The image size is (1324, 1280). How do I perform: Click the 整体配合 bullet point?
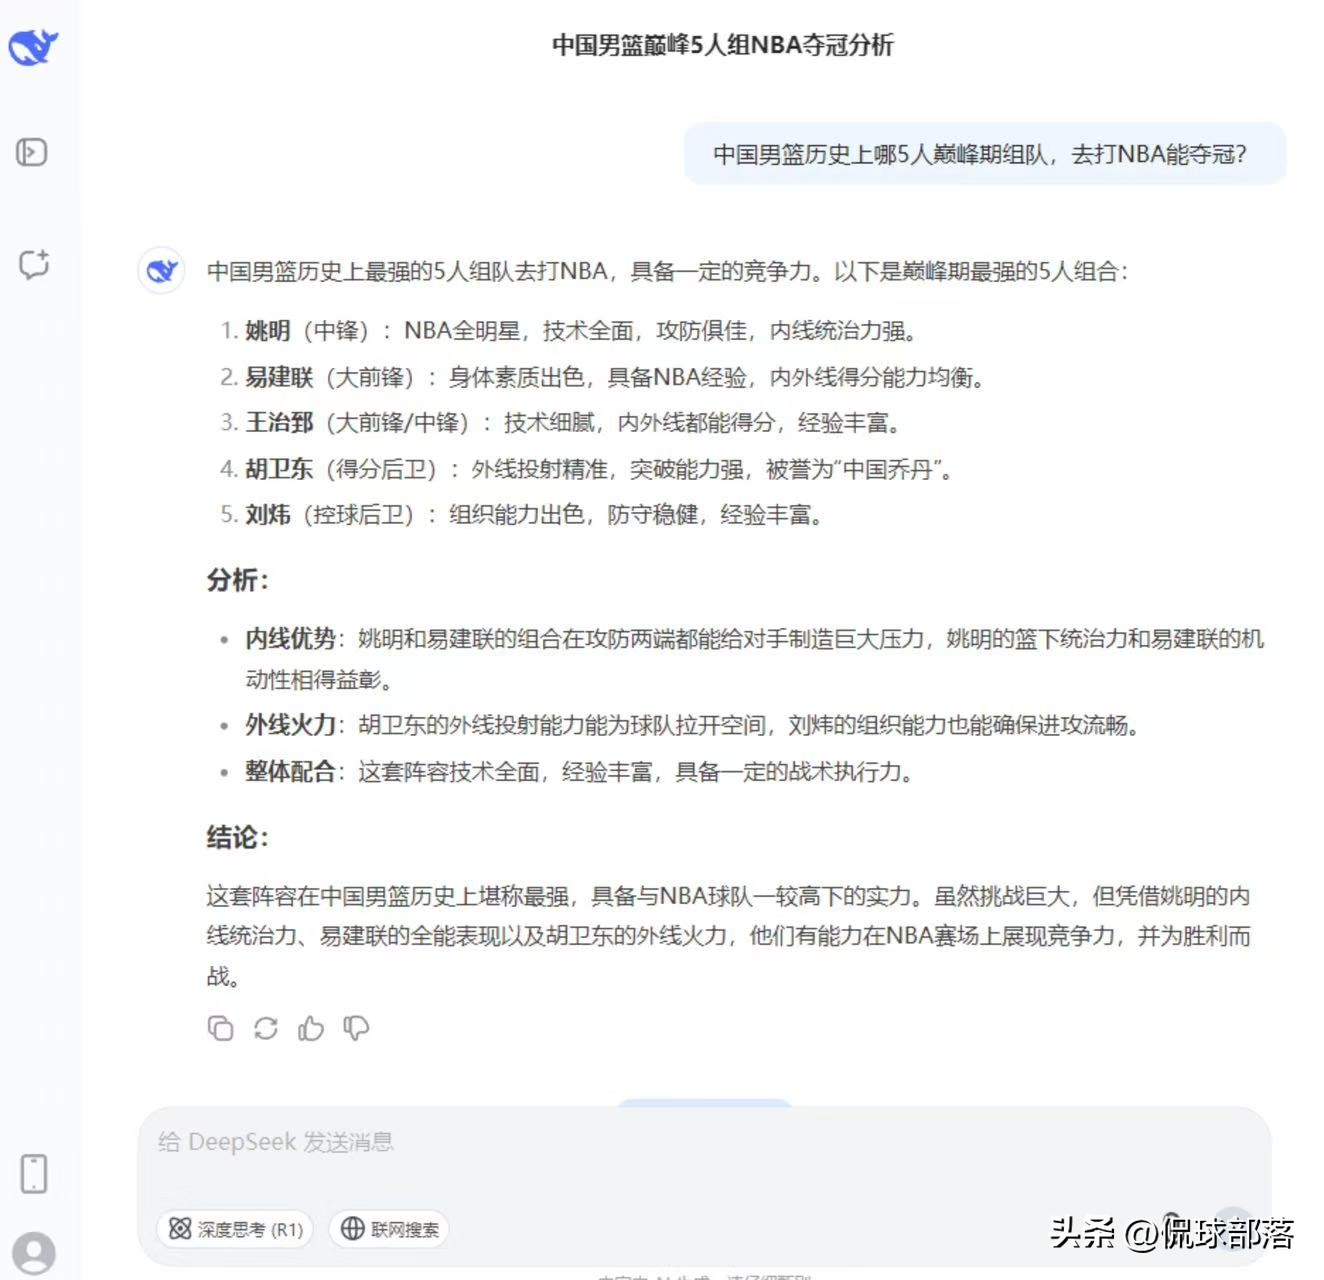click(567, 772)
